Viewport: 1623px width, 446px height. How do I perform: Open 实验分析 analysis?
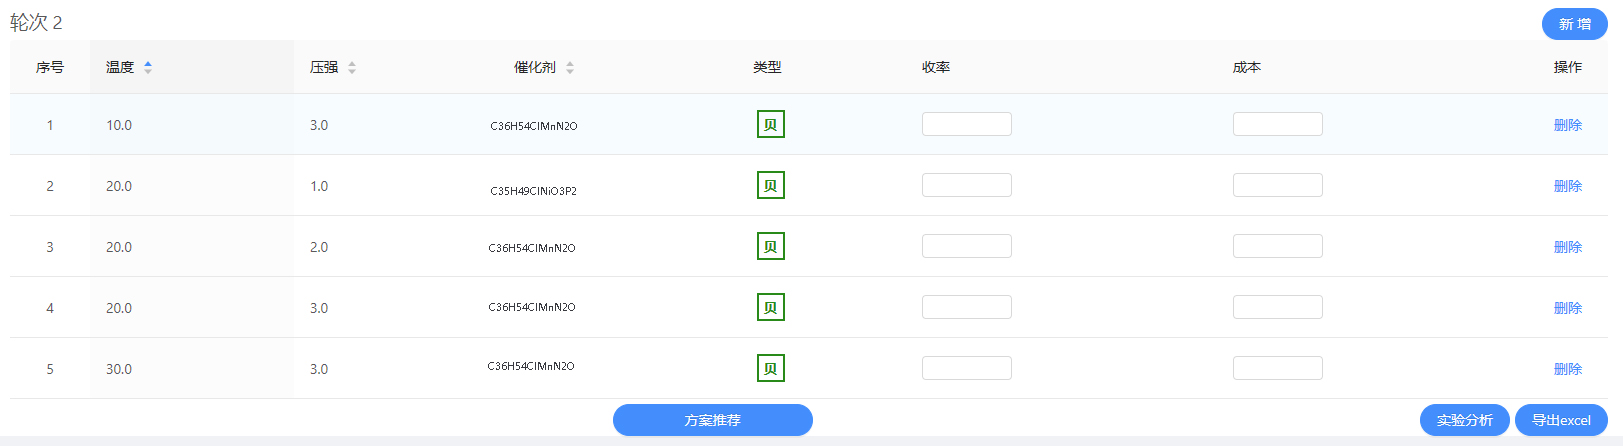[1464, 420]
